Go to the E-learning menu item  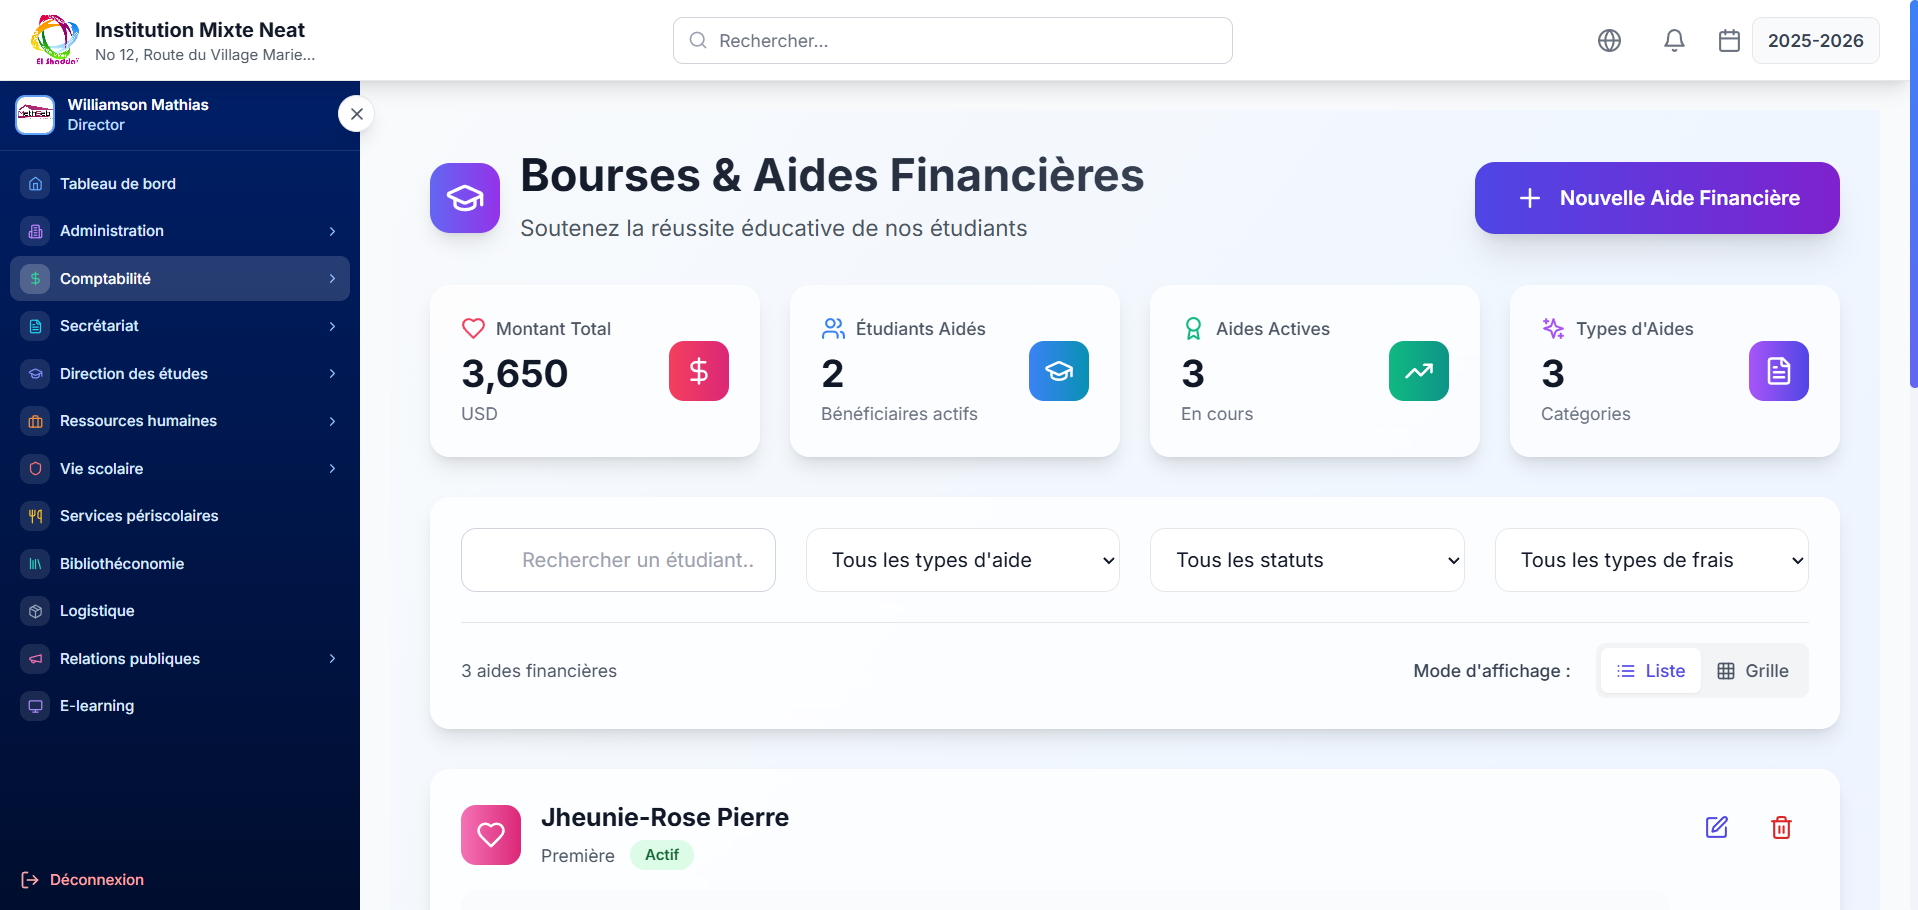(x=97, y=706)
